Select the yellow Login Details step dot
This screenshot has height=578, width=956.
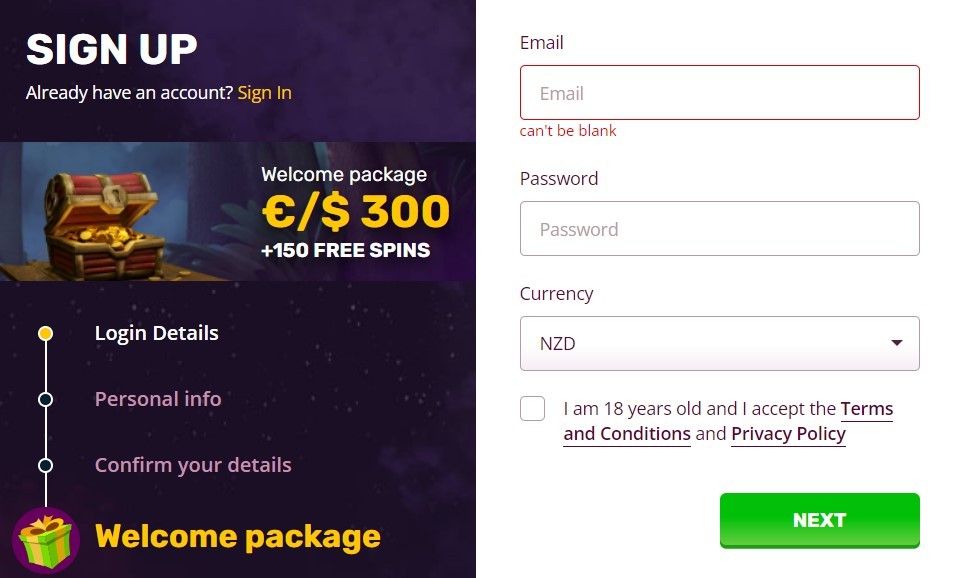[45, 334]
